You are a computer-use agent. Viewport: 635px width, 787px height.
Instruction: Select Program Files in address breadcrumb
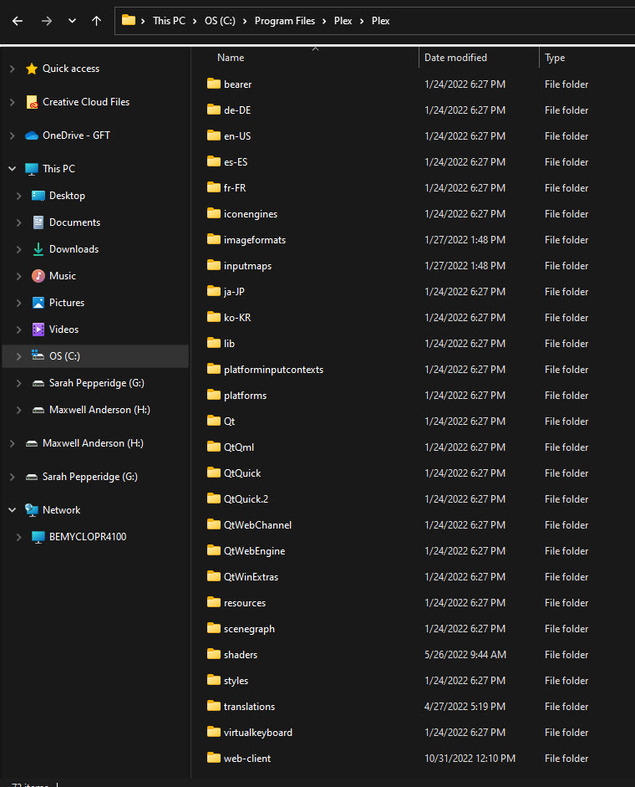[x=285, y=21]
